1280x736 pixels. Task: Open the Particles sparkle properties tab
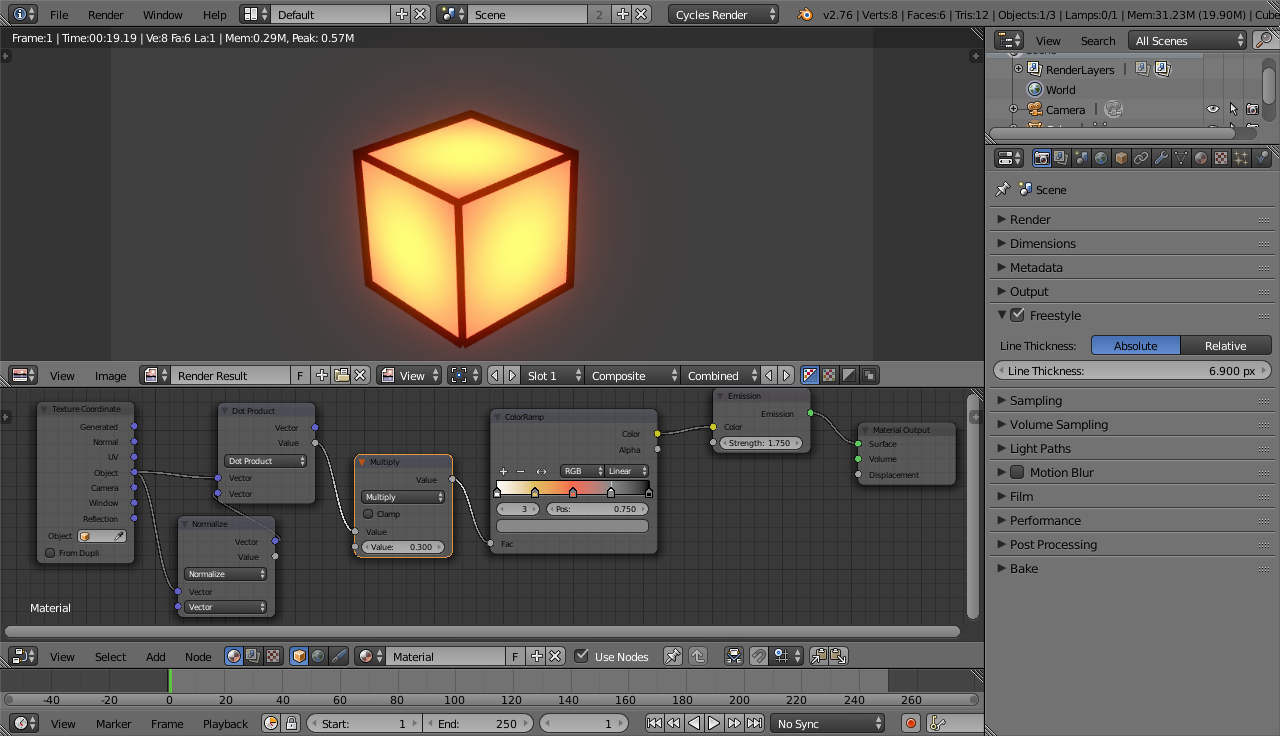click(x=1241, y=158)
